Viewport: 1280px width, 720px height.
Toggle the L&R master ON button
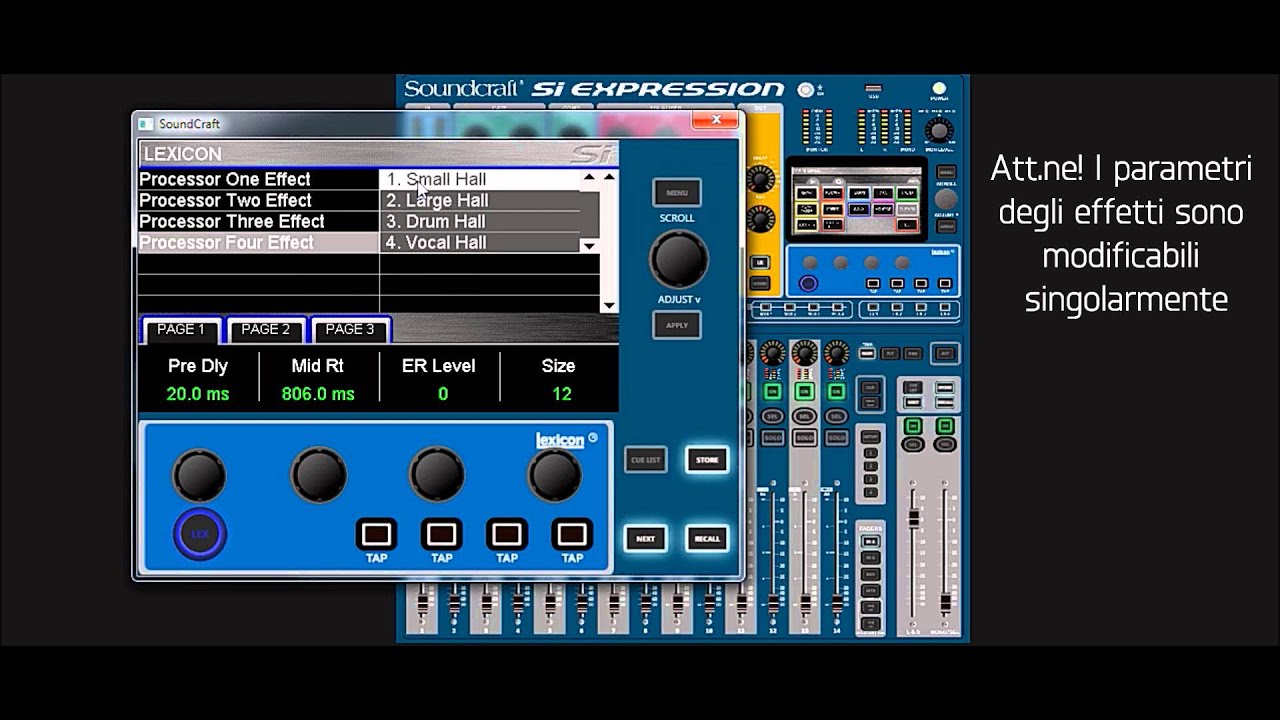tap(912, 427)
